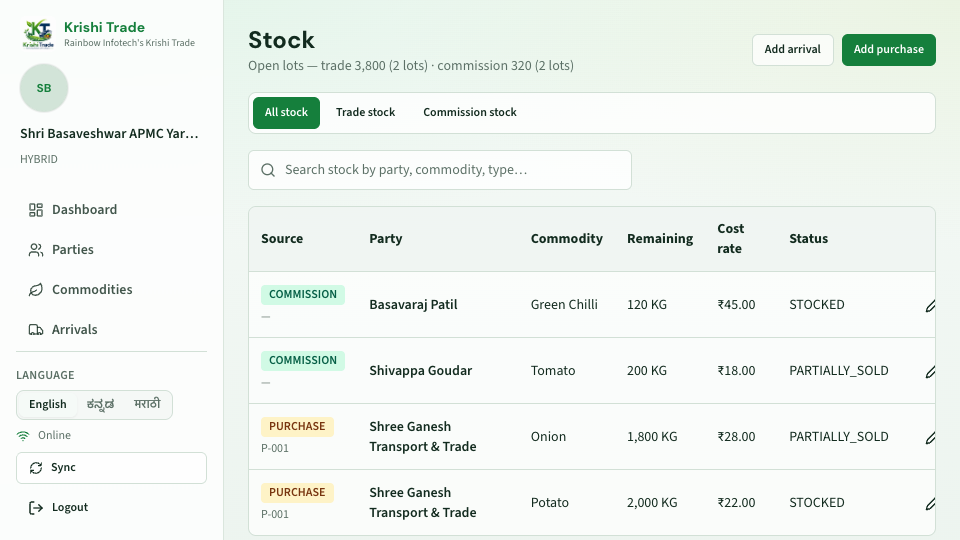The height and width of the screenshot is (540, 960).
Task: Switch language to Kannada (ಕನ್ನಡ)
Action: coord(100,405)
